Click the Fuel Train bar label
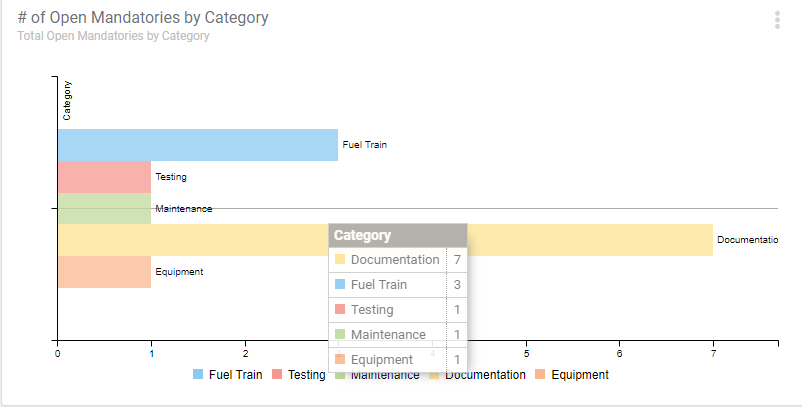 coord(365,145)
